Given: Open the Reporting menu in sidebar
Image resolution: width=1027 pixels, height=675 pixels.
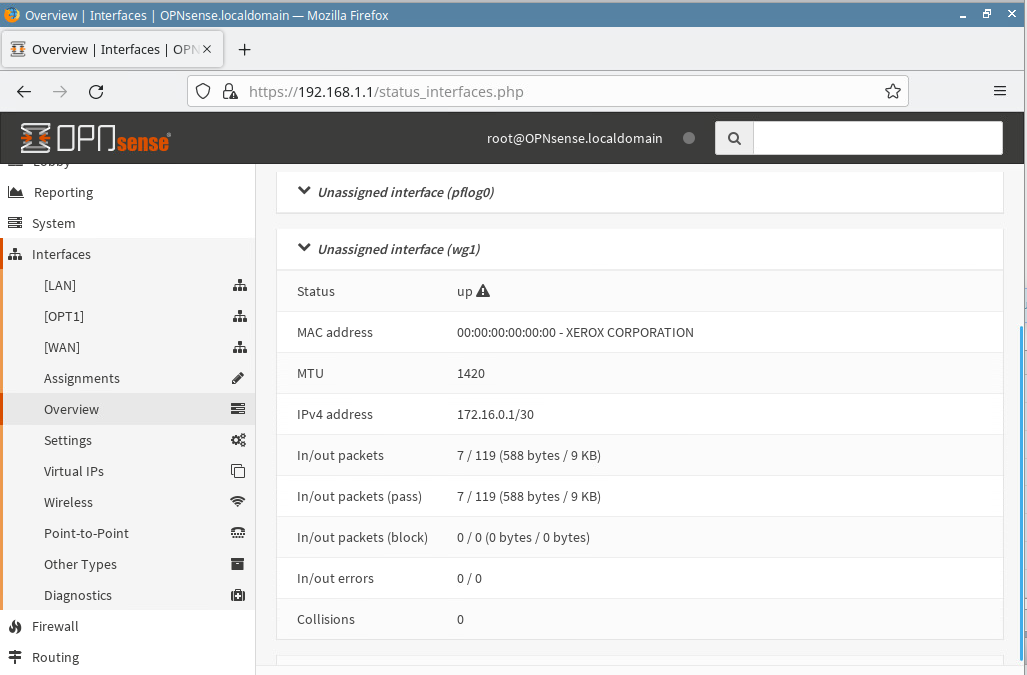Looking at the screenshot, I should pyautogui.click(x=63, y=192).
